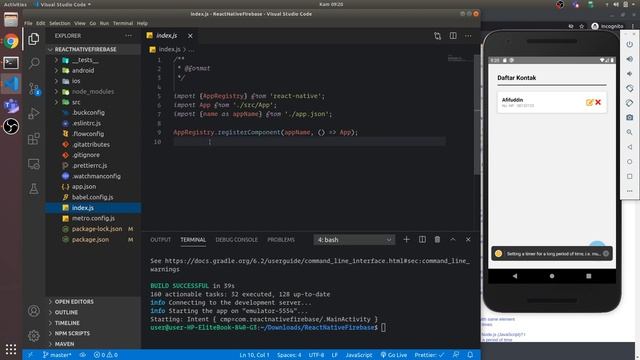Click emulator zoom magnifier icon
640x360 pixels.
coord(629,132)
